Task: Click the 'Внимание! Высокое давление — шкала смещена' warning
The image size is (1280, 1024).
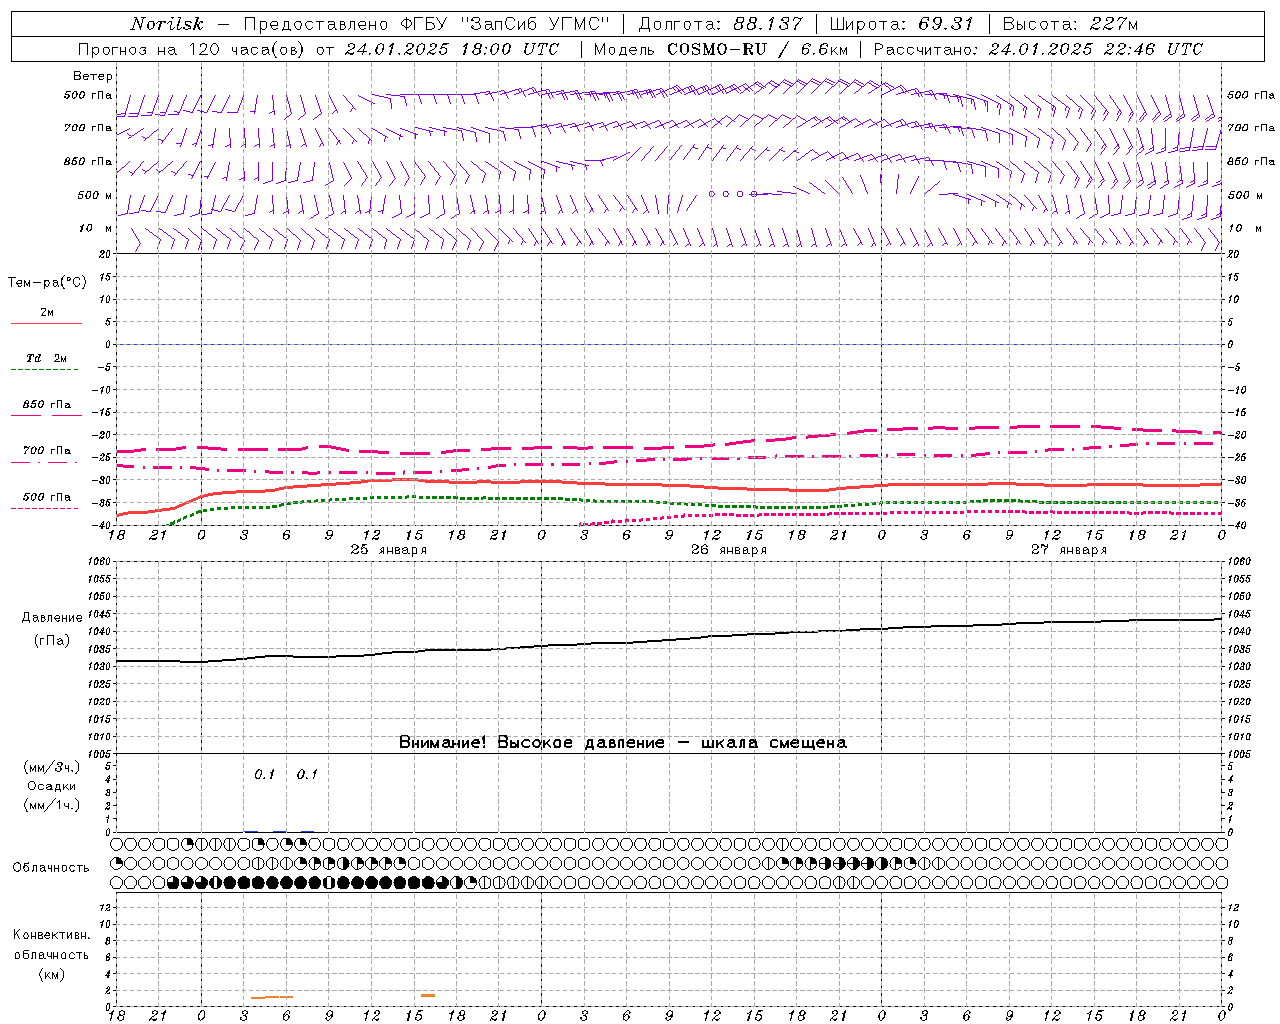Action: pos(623,742)
